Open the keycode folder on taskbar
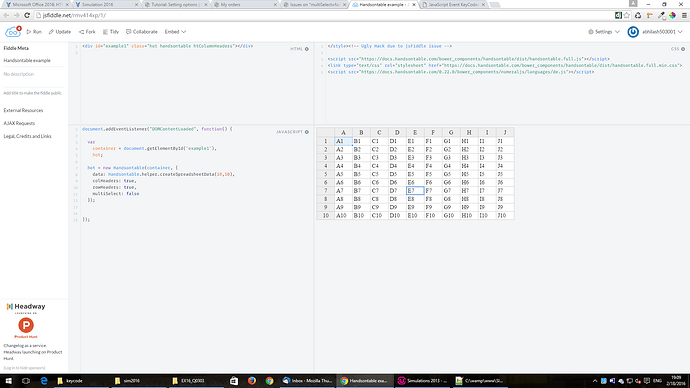 [80, 381]
